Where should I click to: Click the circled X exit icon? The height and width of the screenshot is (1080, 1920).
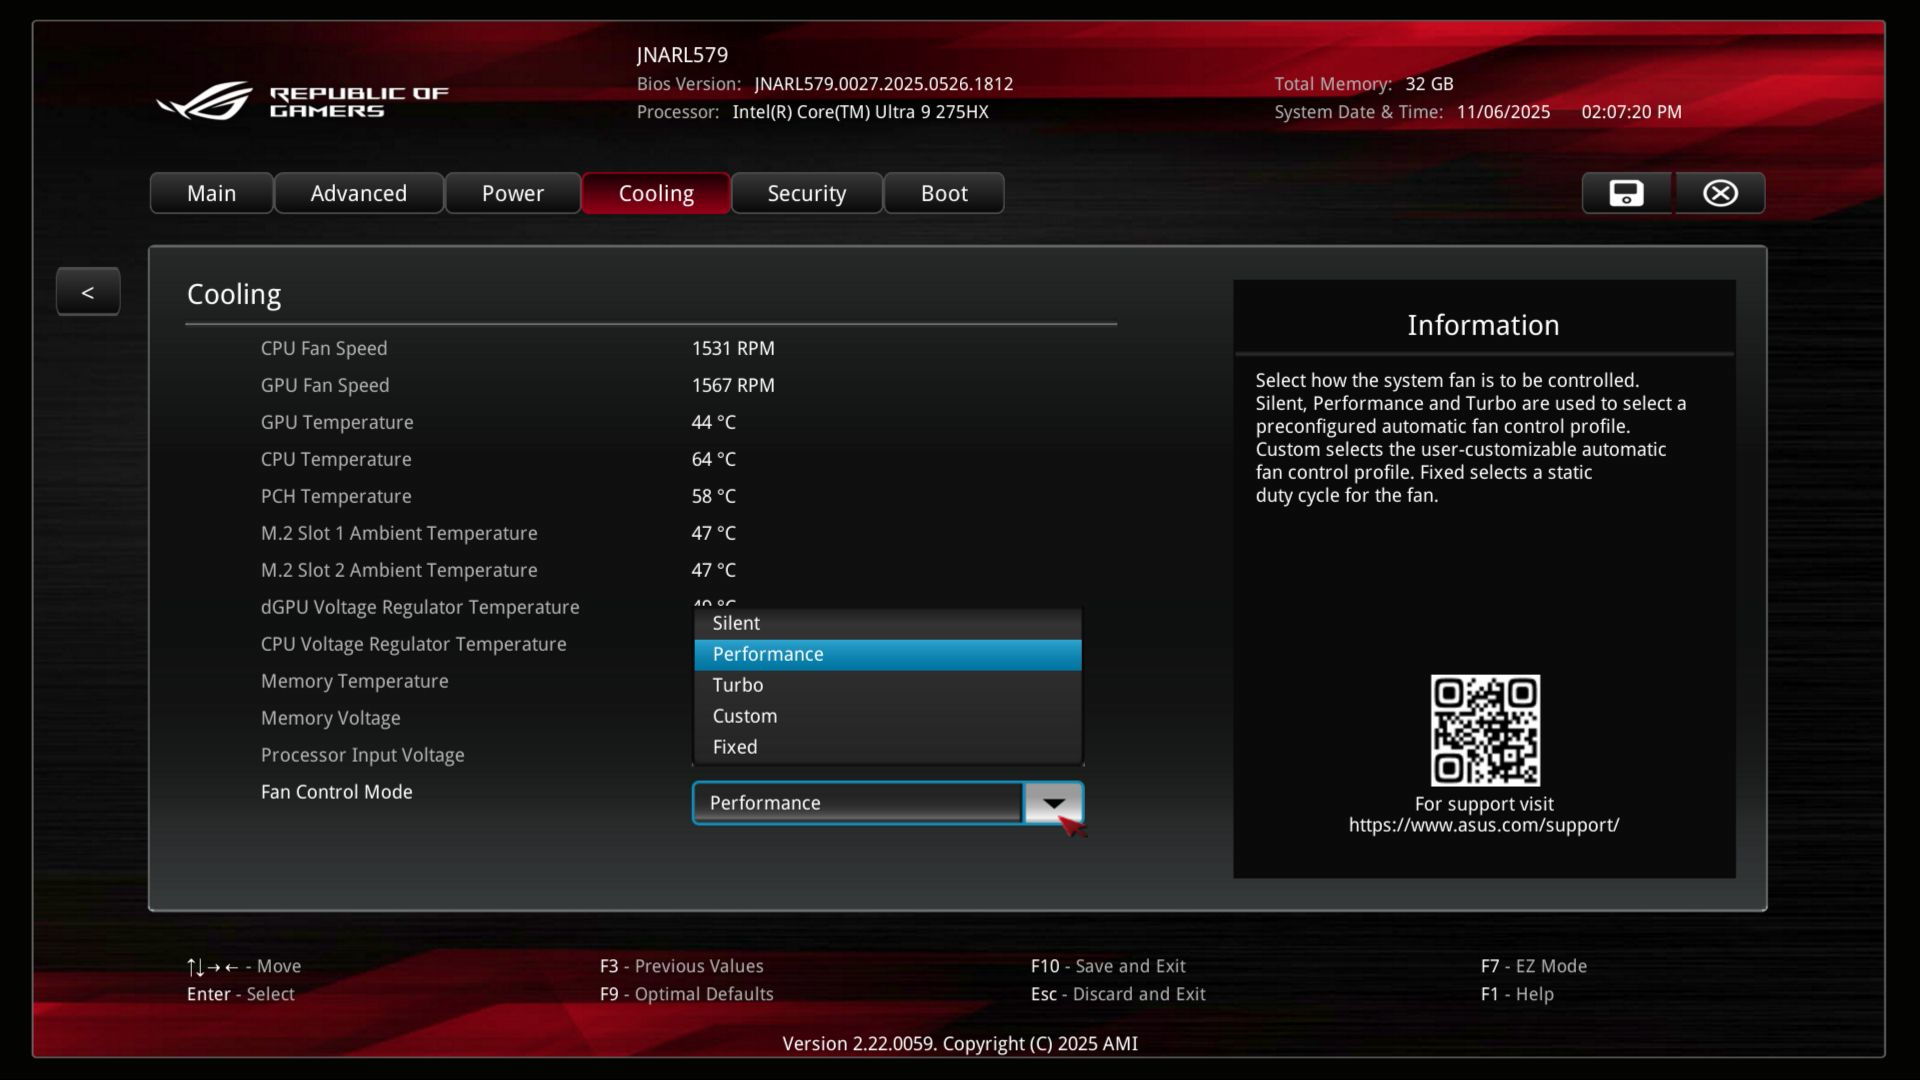click(1720, 193)
